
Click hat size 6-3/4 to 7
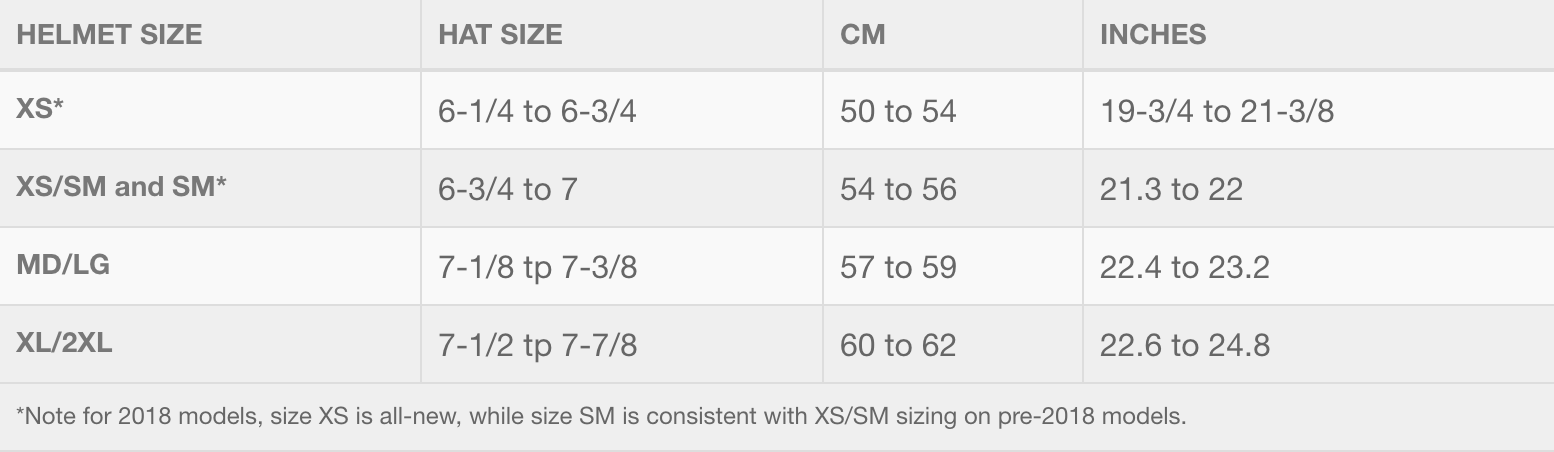[508, 188]
